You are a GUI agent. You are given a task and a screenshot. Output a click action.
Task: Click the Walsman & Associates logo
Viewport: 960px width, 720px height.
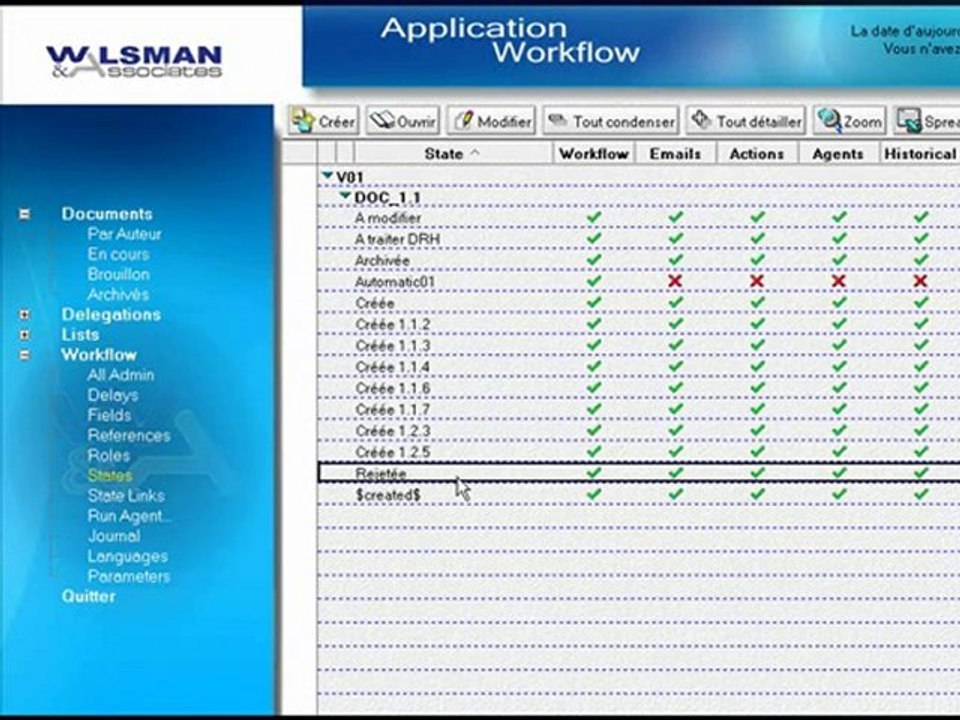[x=133, y=61]
